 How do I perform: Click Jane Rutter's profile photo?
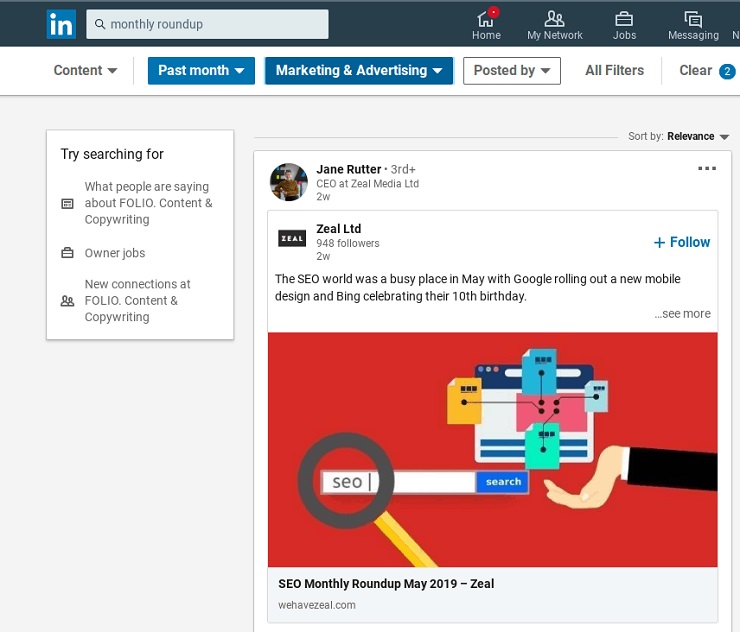(289, 182)
